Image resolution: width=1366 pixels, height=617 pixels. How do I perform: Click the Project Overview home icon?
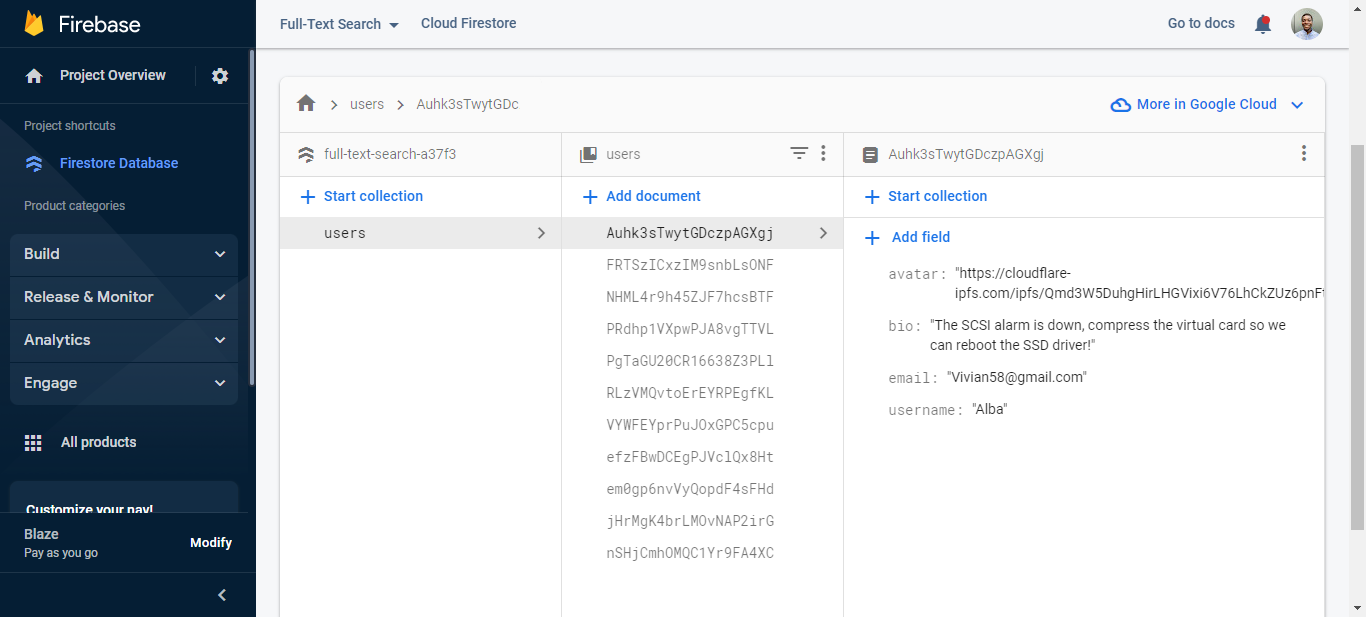(x=34, y=76)
